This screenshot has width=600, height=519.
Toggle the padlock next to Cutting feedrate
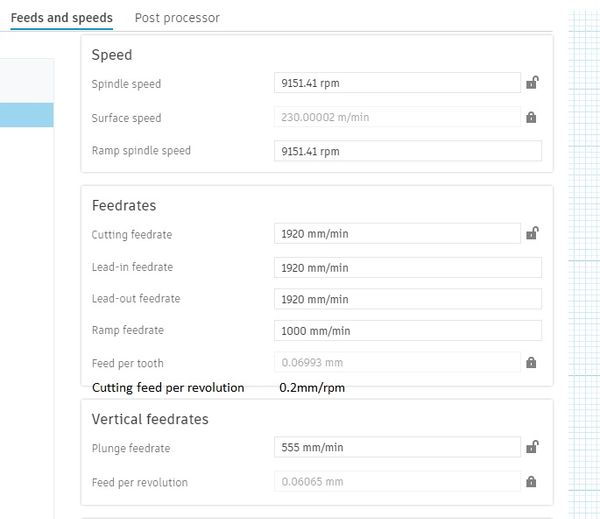click(532, 233)
